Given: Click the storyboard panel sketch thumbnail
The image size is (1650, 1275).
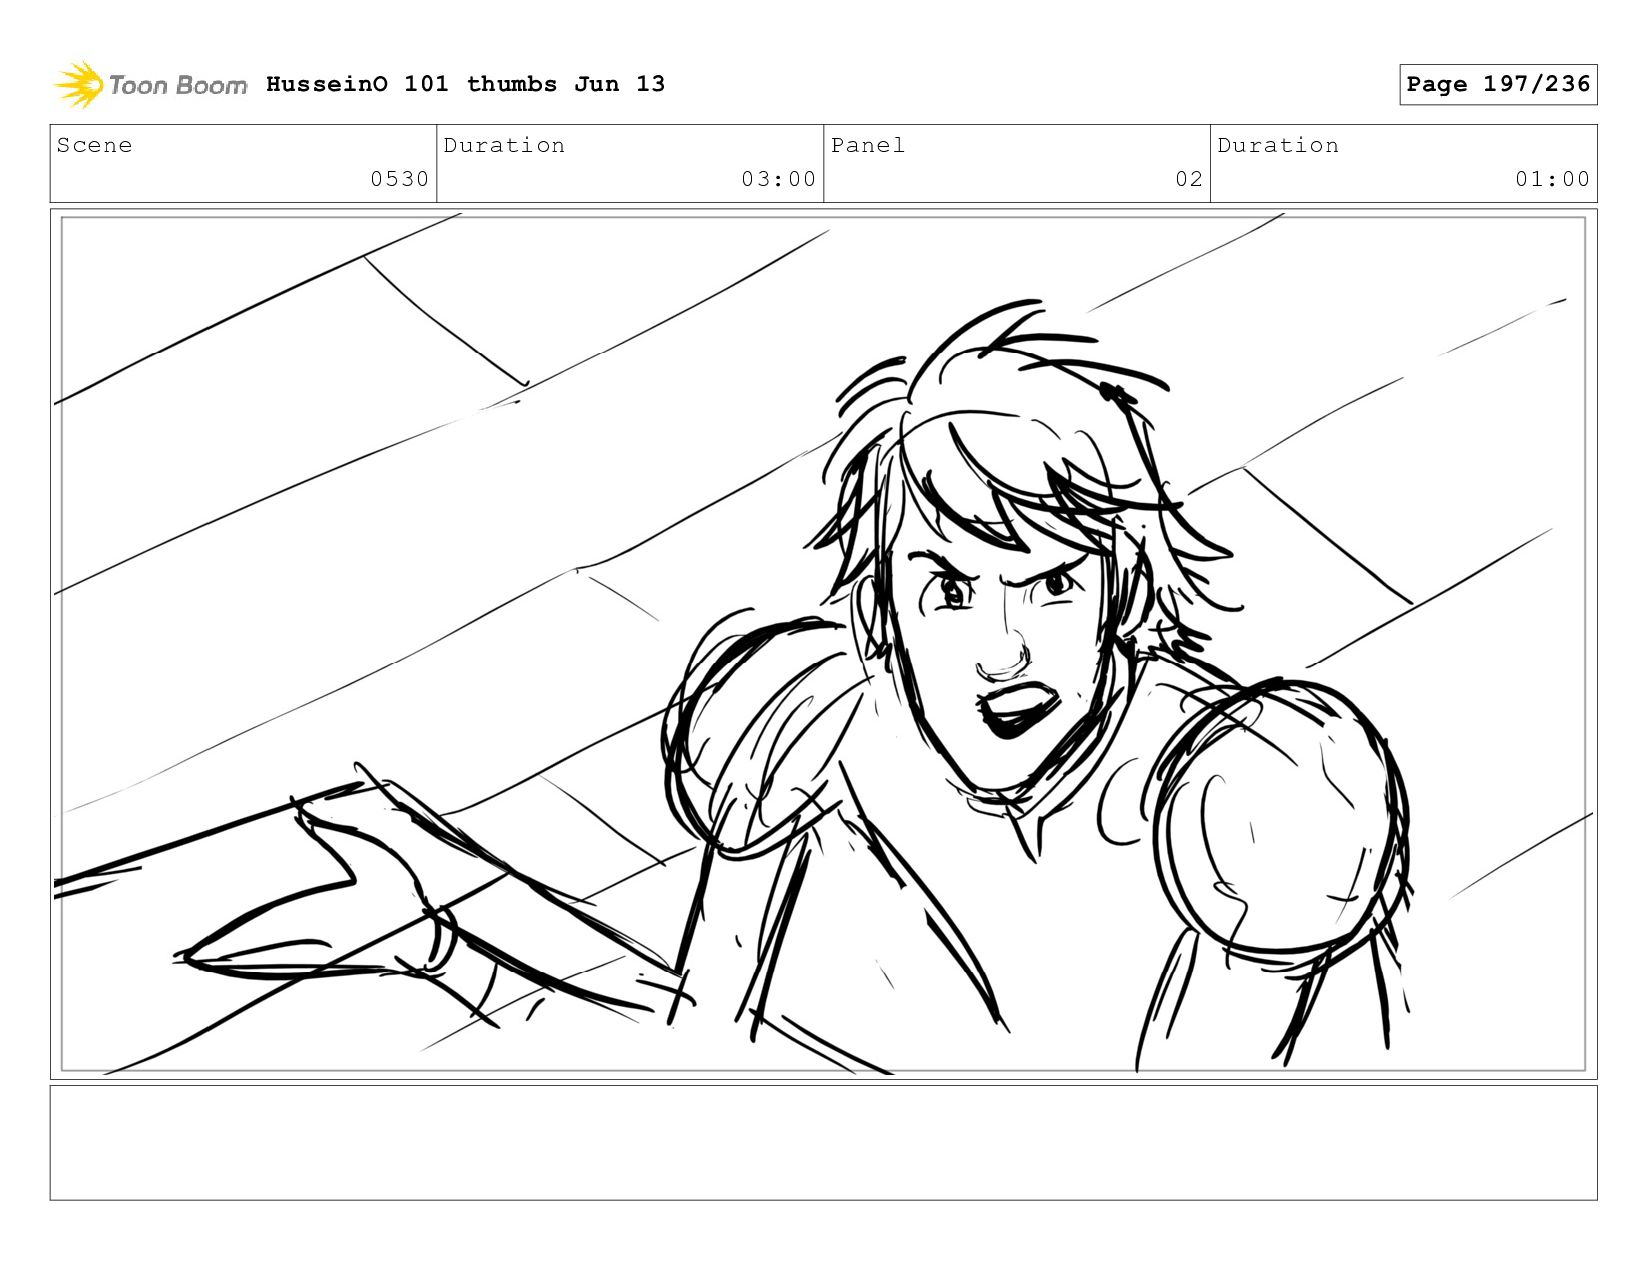Looking at the screenshot, I should click(x=824, y=644).
